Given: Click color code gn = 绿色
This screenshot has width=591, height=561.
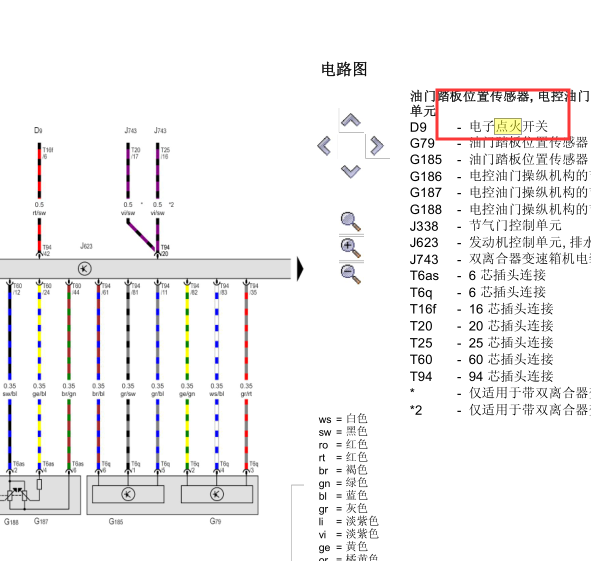Looking at the screenshot, I should (343, 483).
